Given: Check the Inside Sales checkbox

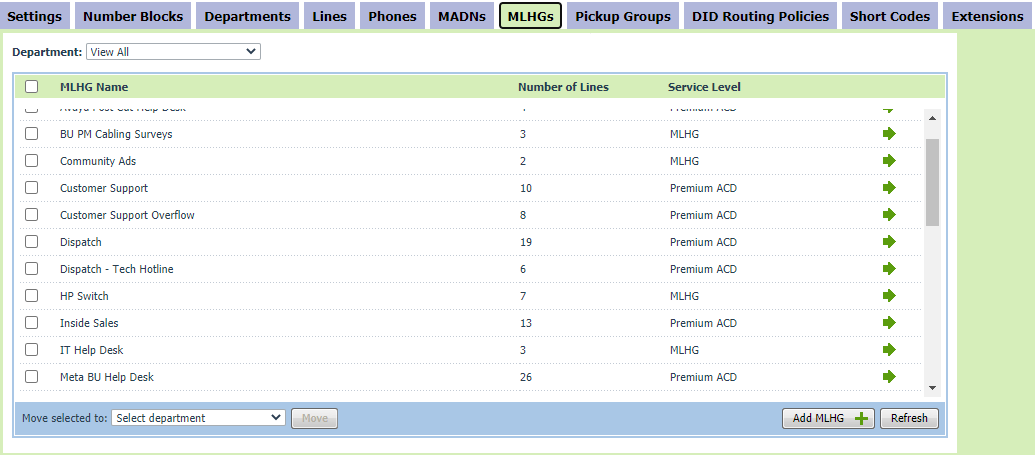Looking at the screenshot, I should pos(32,323).
